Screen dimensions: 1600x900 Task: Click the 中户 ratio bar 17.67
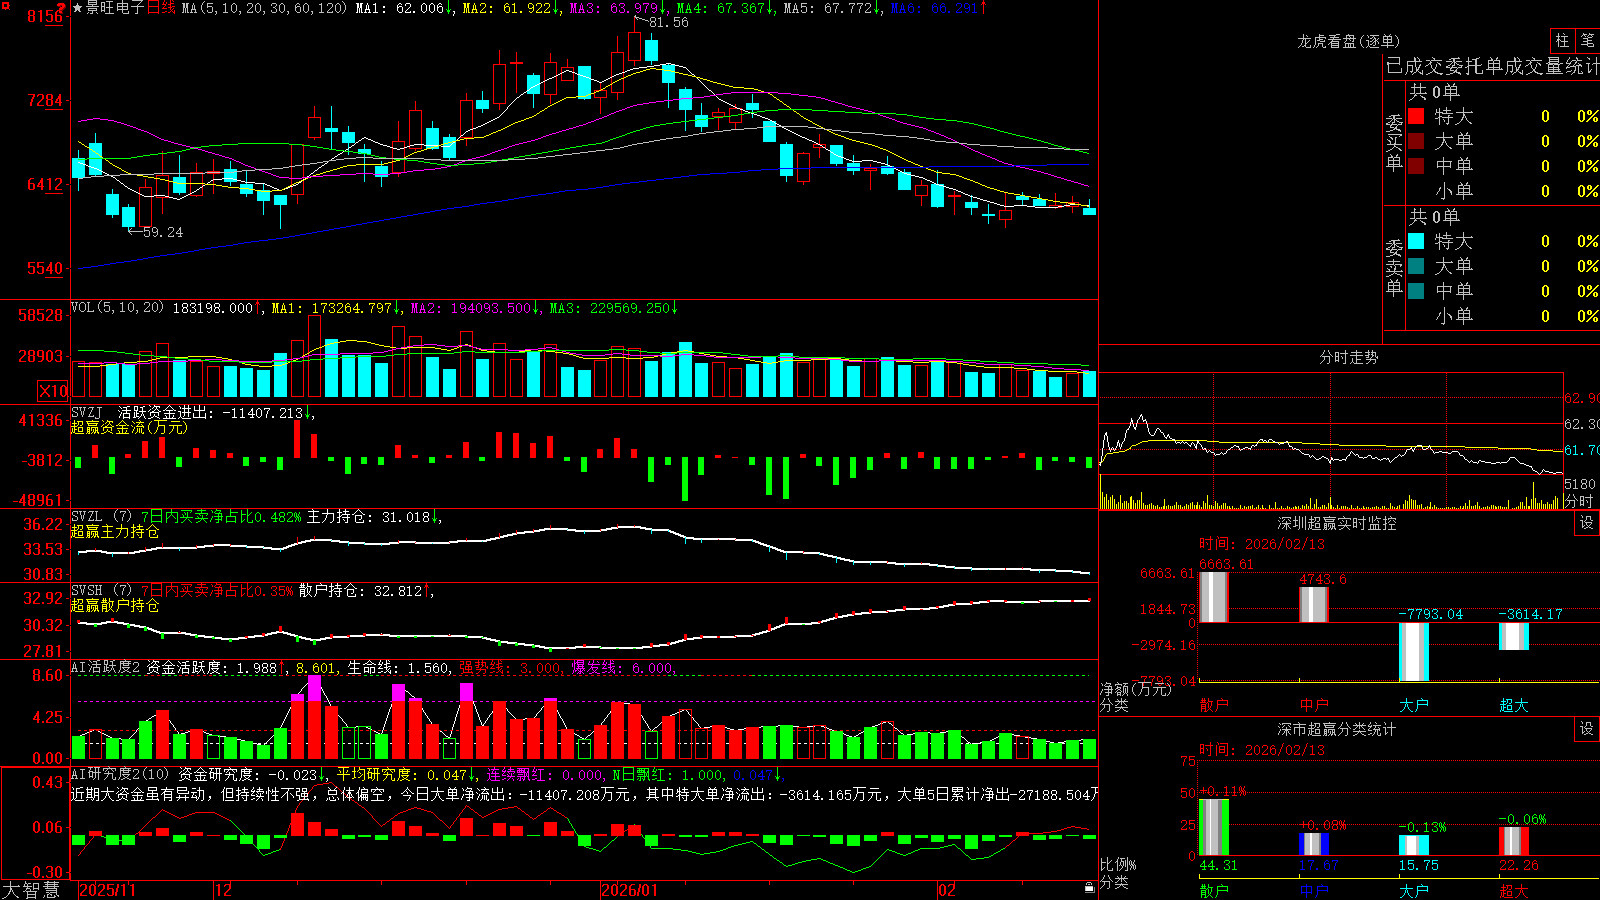click(x=1314, y=844)
